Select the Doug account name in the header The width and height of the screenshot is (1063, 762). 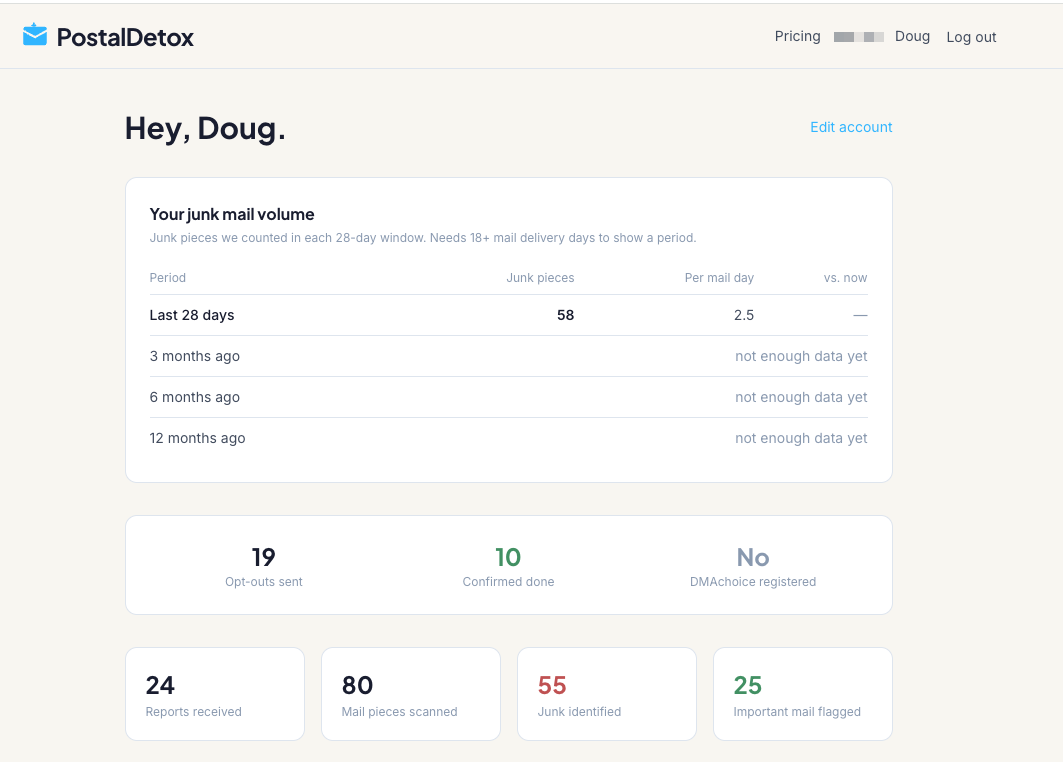[912, 36]
